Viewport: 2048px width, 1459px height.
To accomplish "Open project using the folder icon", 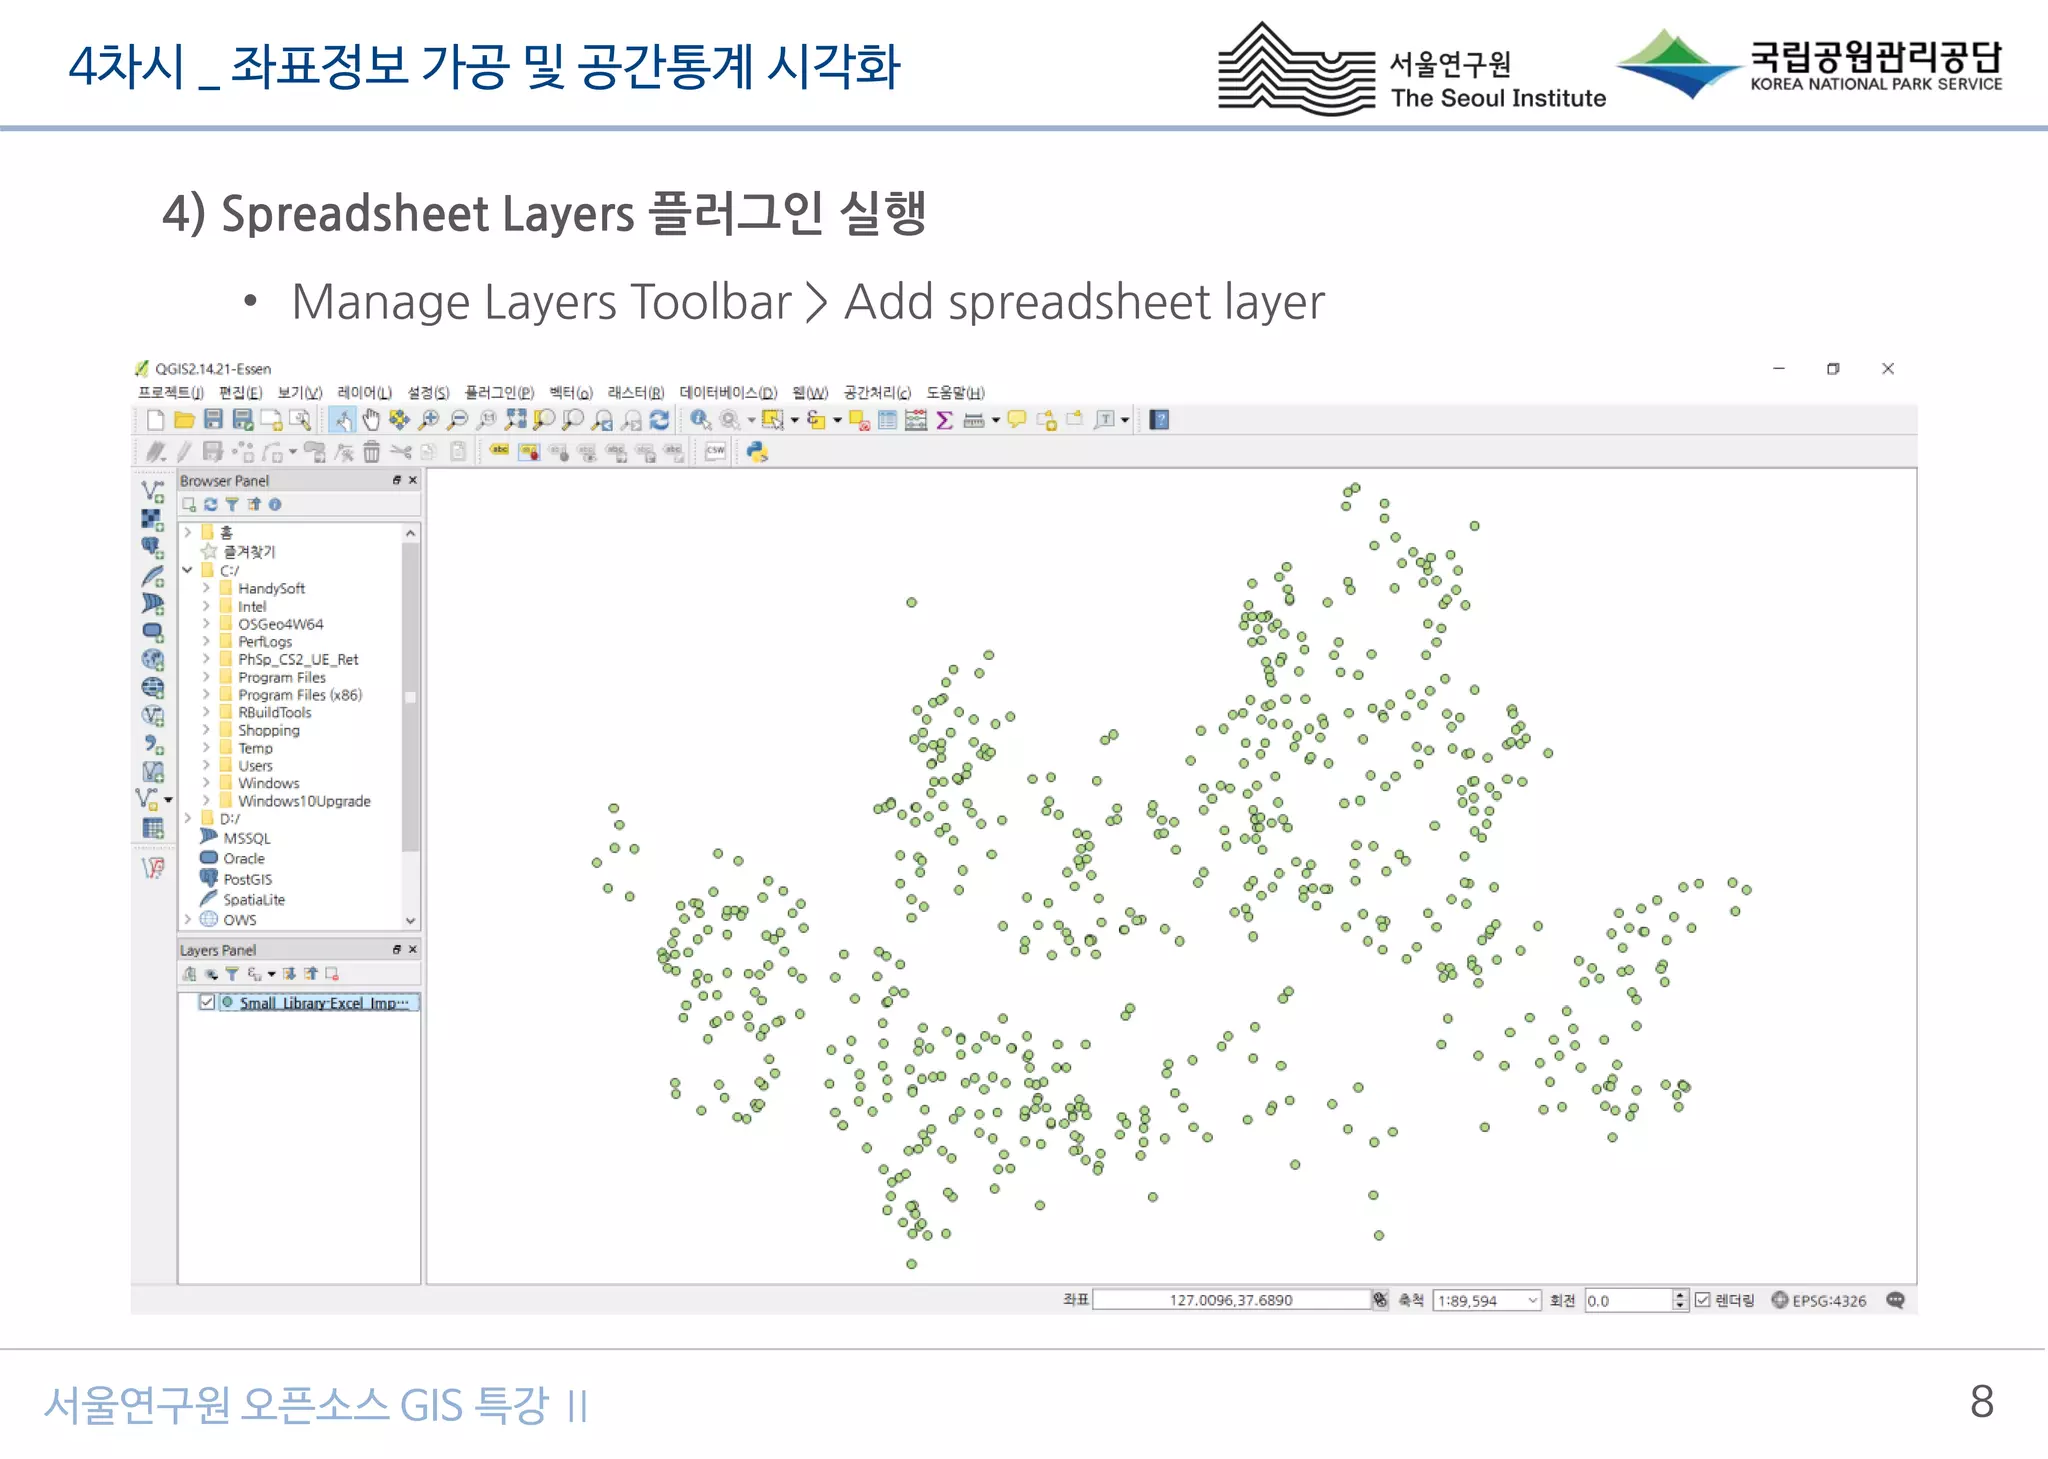I will click(184, 420).
